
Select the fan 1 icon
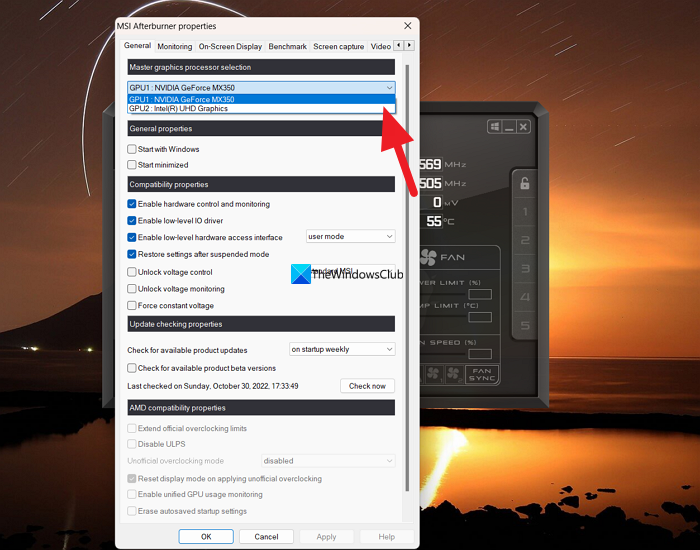point(433,375)
